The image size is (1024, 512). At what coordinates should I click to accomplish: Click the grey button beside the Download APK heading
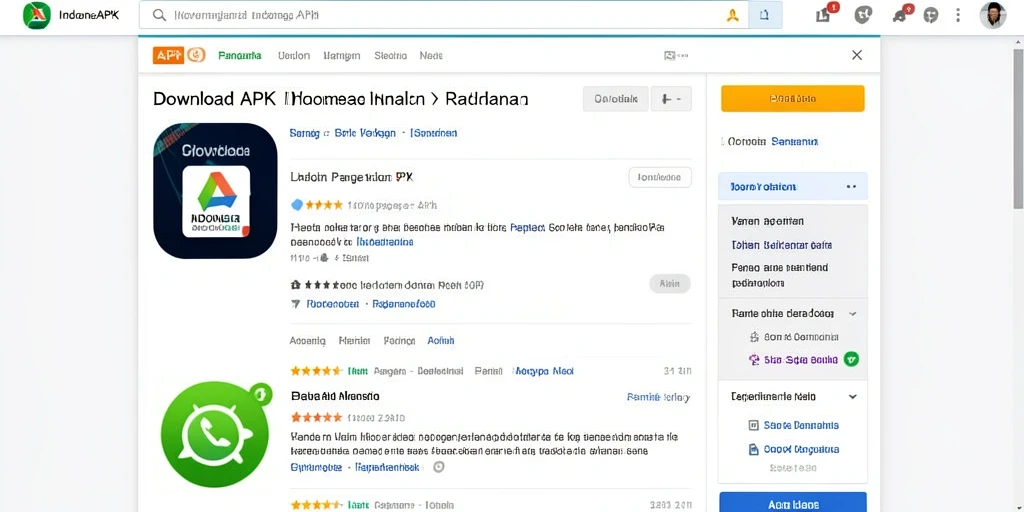click(x=615, y=99)
